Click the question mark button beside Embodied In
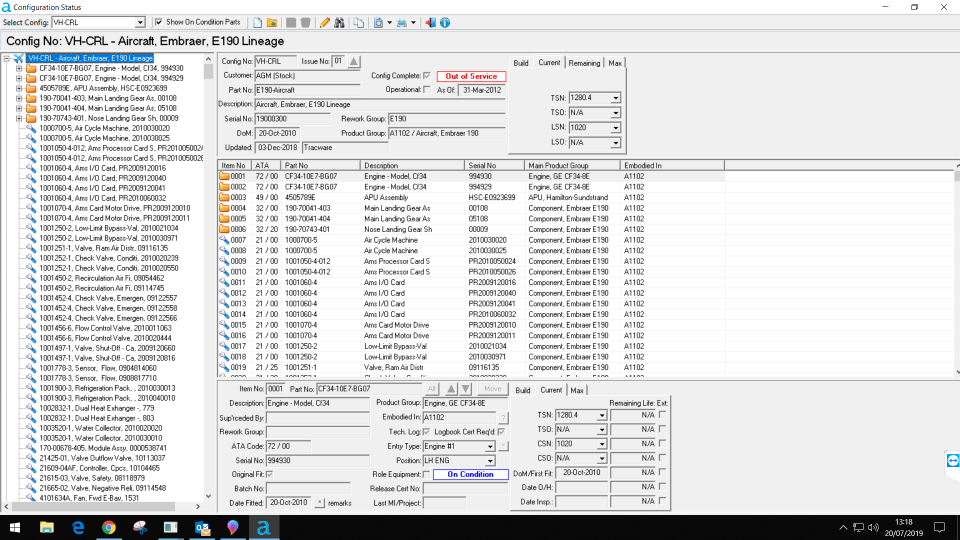960x540 pixels. pos(503,418)
